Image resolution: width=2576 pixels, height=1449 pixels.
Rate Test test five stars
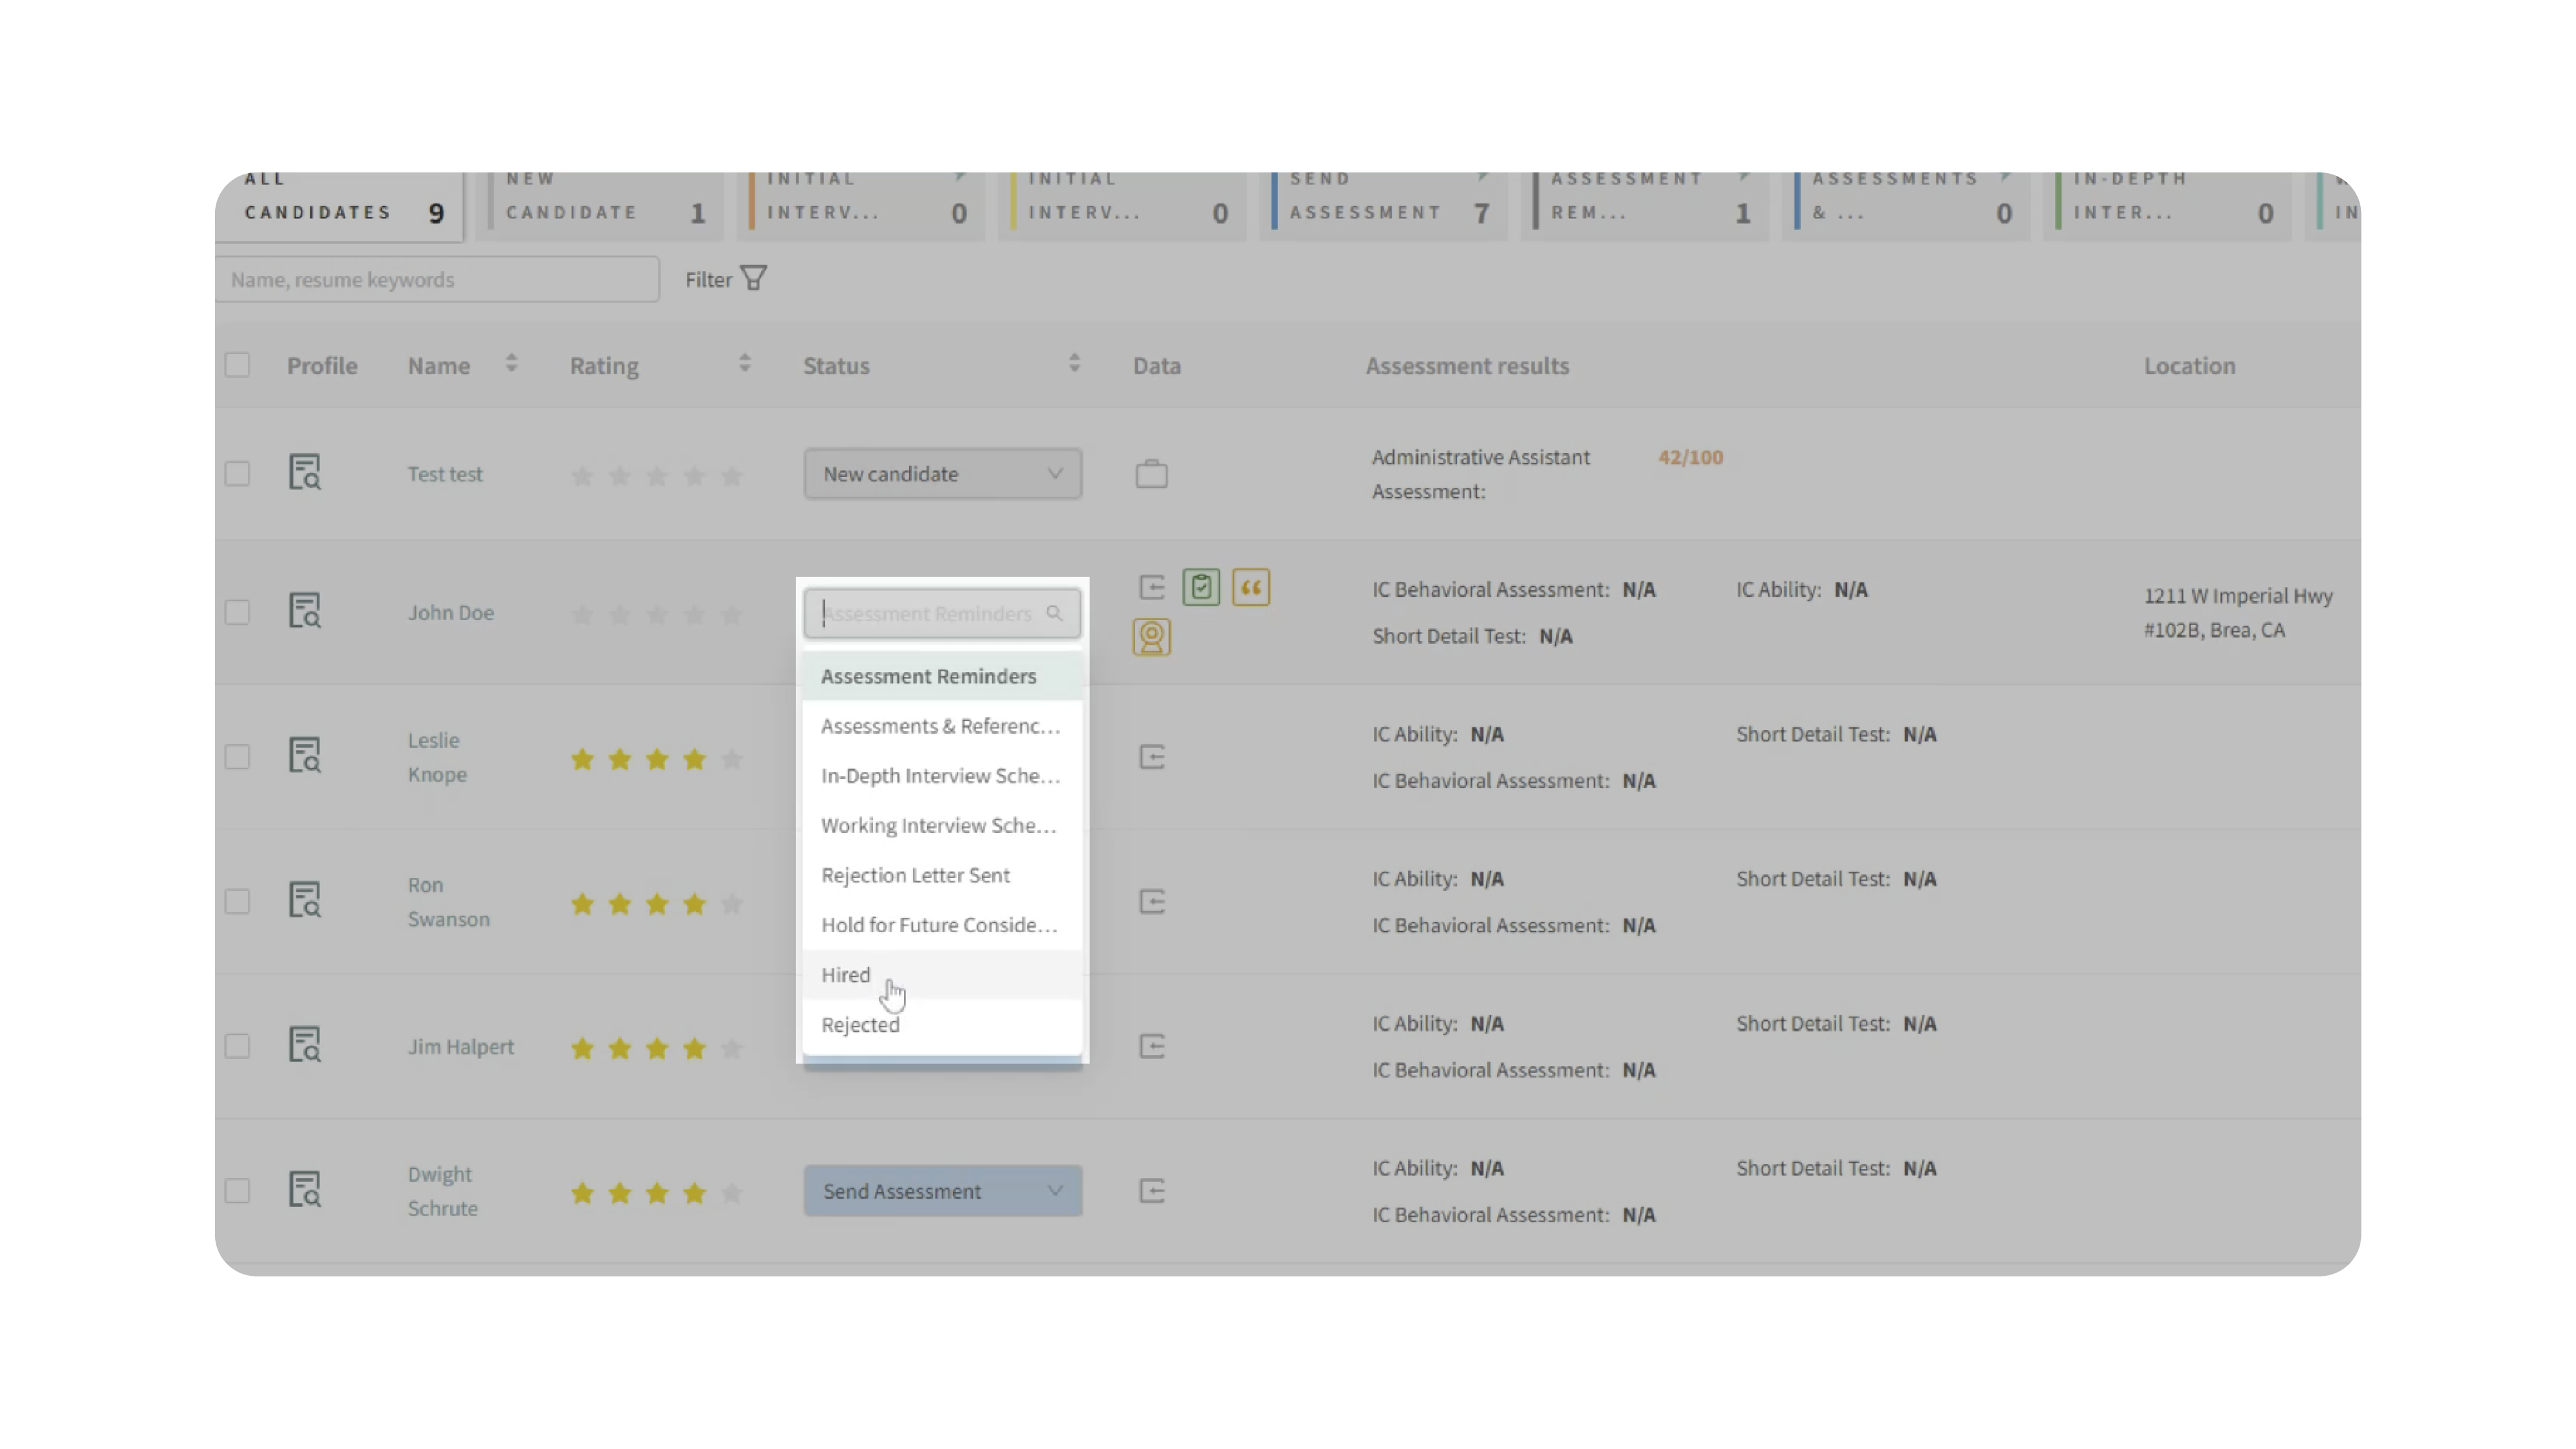[731, 476]
